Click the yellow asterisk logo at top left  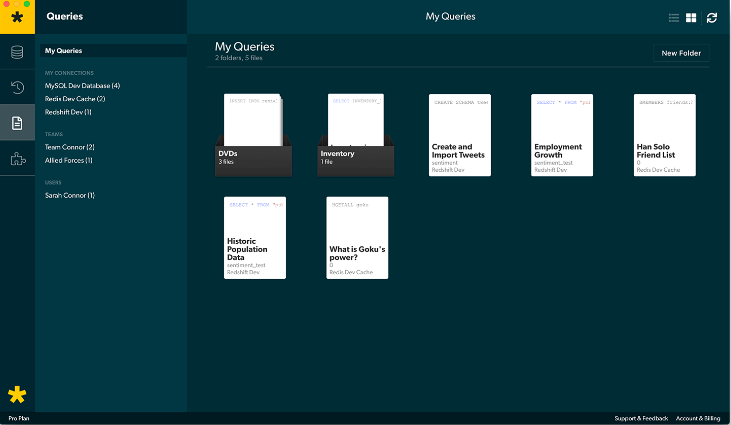[17, 17]
